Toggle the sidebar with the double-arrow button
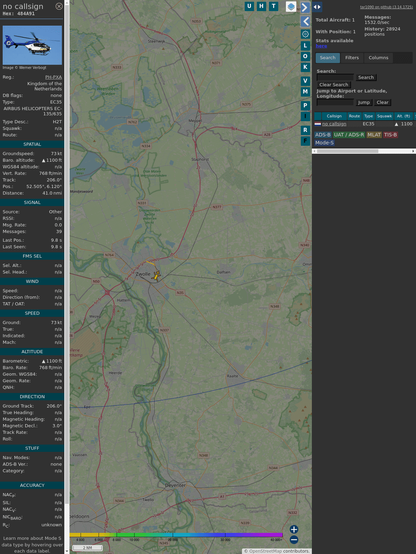The image size is (416, 554). pyautogui.click(x=317, y=7)
